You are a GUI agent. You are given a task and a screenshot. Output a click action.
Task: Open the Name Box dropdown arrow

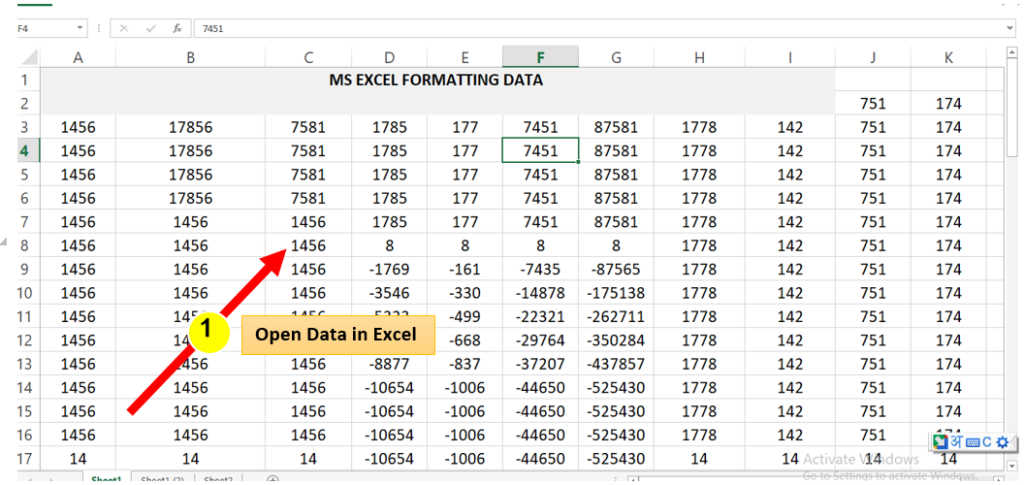pos(80,29)
